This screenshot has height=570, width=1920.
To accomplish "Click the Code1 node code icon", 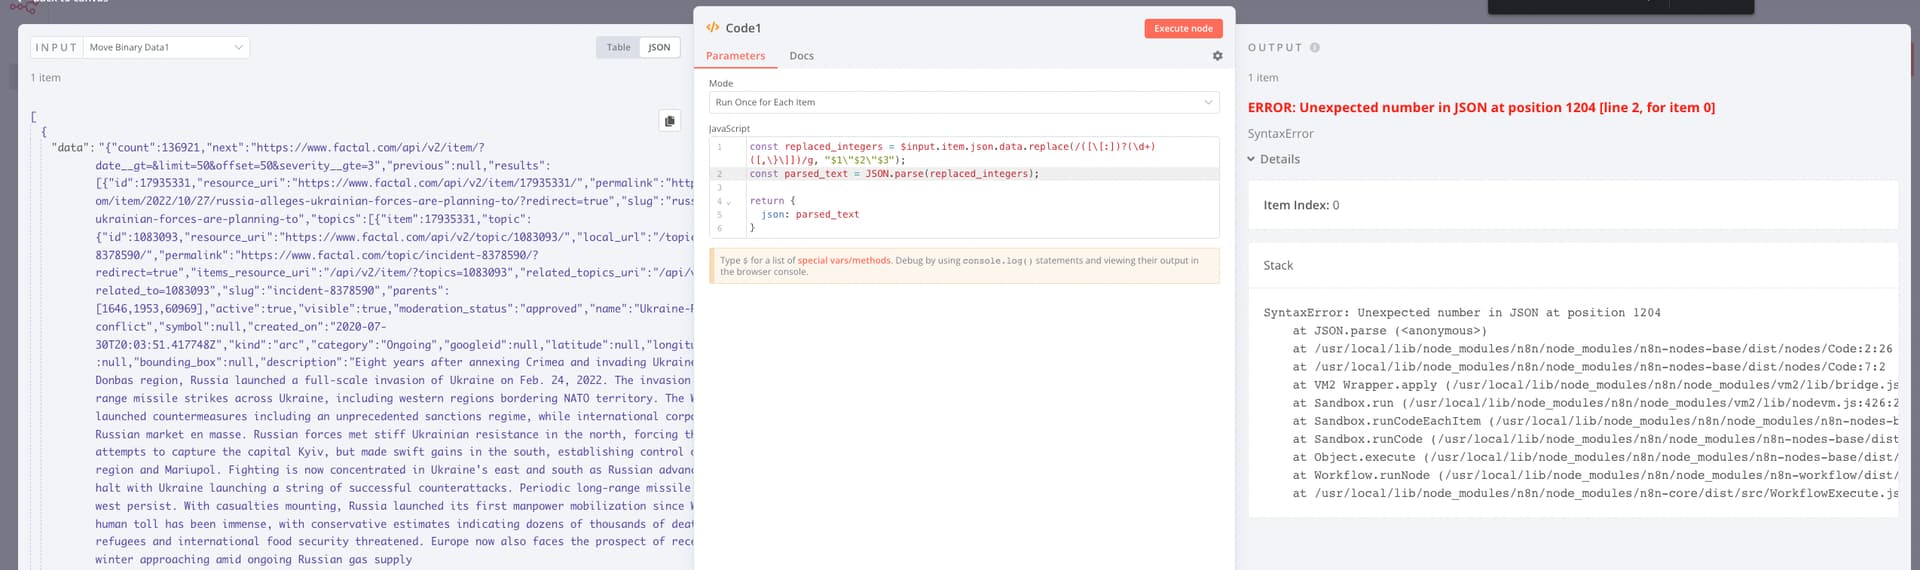I will pyautogui.click(x=712, y=28).
